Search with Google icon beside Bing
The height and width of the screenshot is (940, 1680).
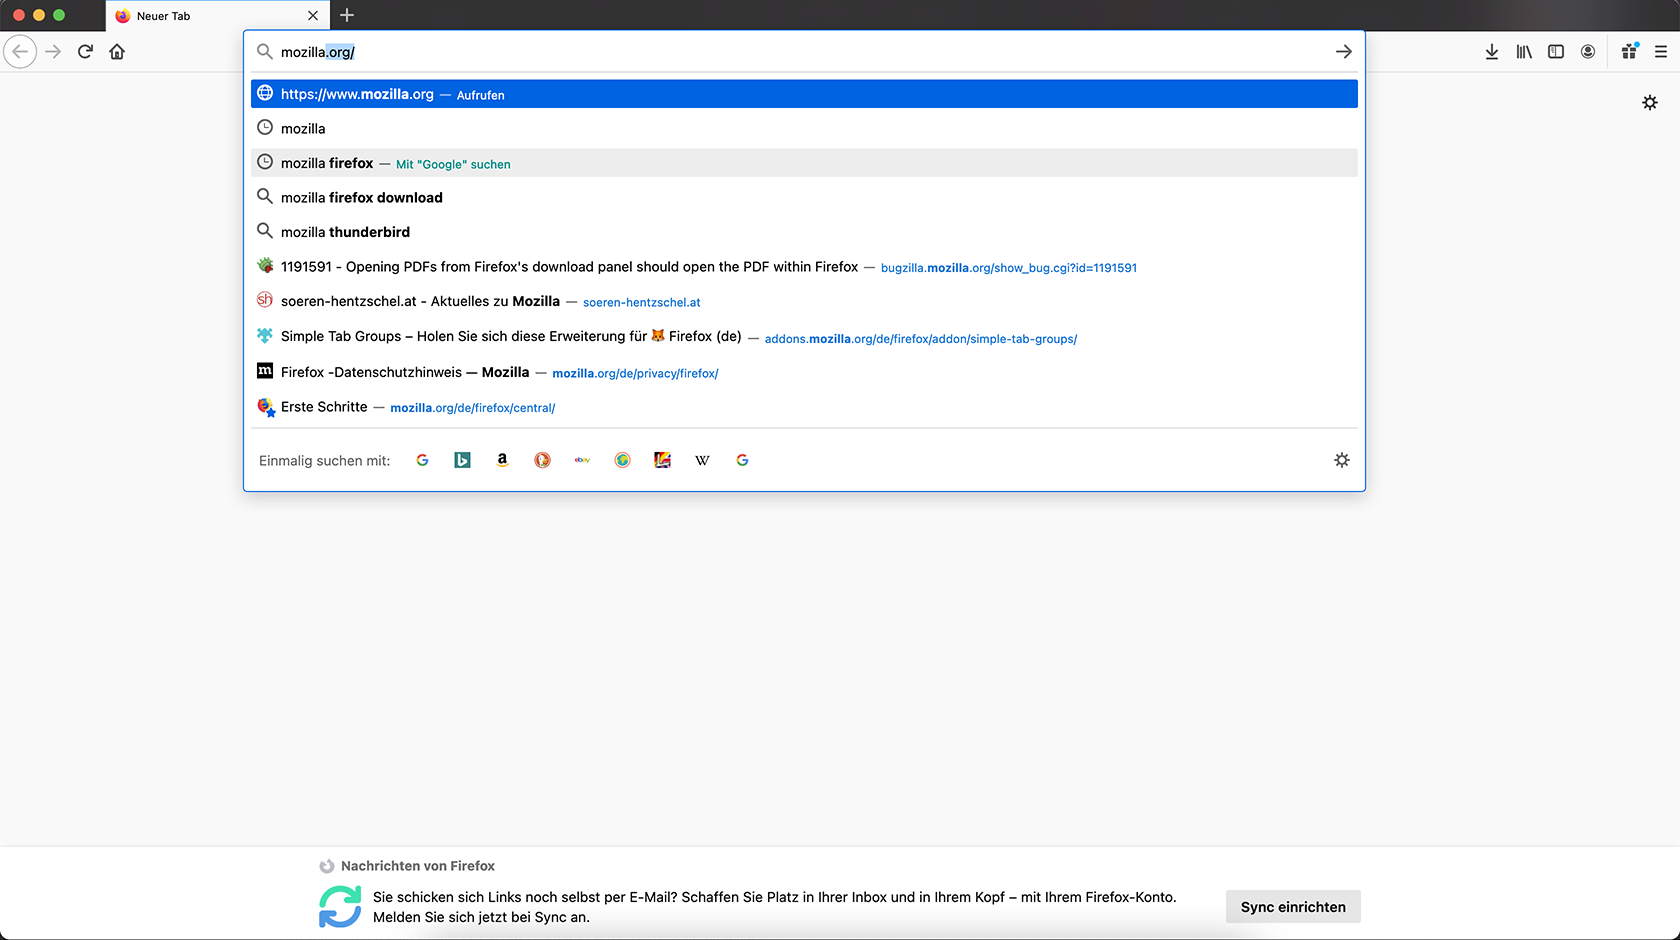click(422, 460)
